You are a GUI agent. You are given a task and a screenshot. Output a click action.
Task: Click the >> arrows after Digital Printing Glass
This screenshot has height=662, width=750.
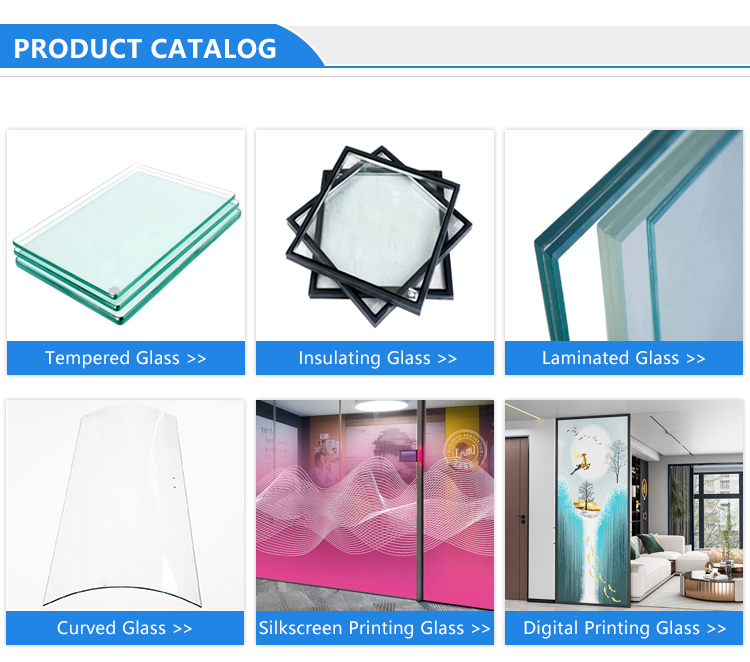[x=717, y=629]
